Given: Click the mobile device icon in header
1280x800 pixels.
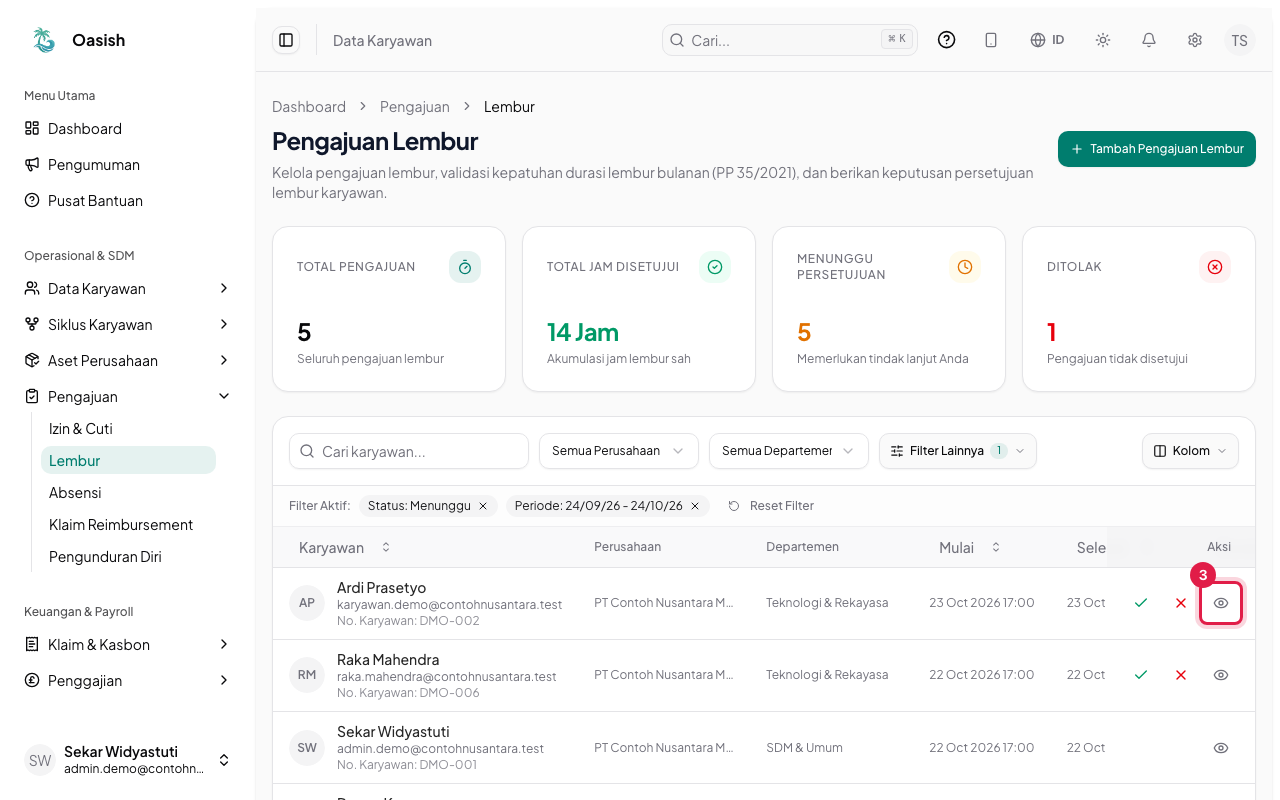Looking at the screenshot, I should [x=991, y=40].
